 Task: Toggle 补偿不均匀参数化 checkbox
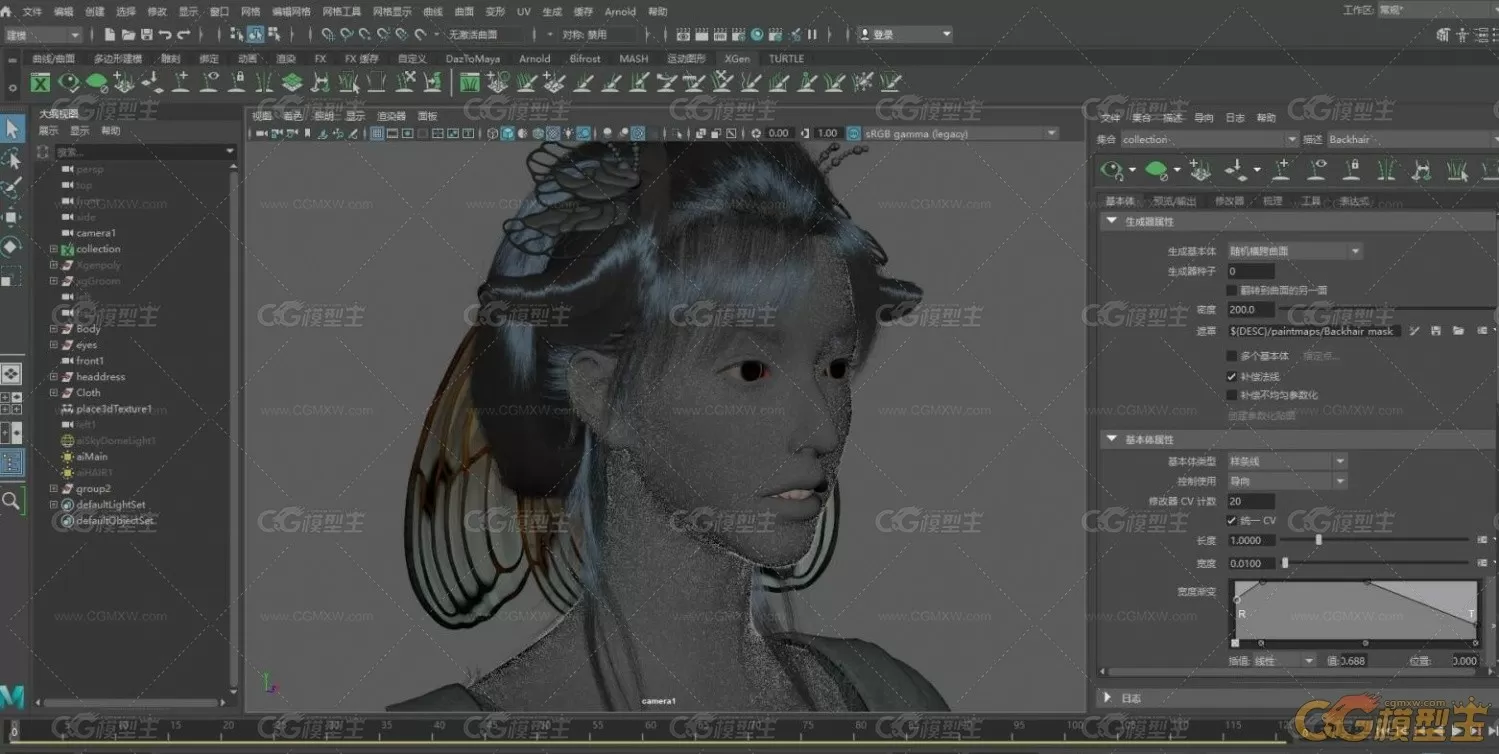point(1232,395)
